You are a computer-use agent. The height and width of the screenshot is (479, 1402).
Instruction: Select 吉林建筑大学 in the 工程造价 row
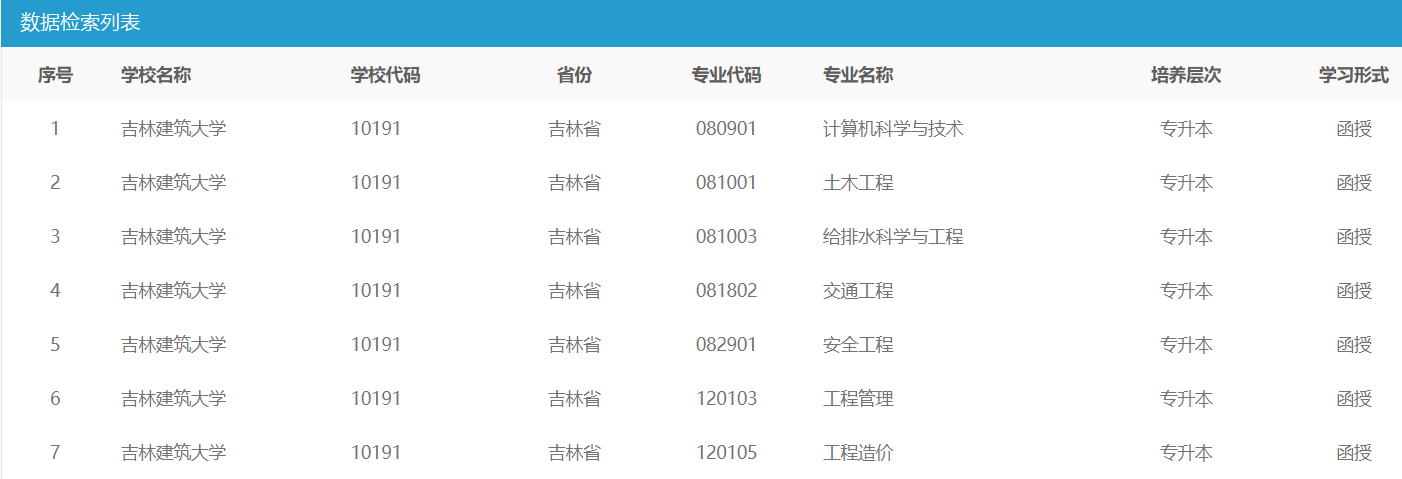coord(174,453)
